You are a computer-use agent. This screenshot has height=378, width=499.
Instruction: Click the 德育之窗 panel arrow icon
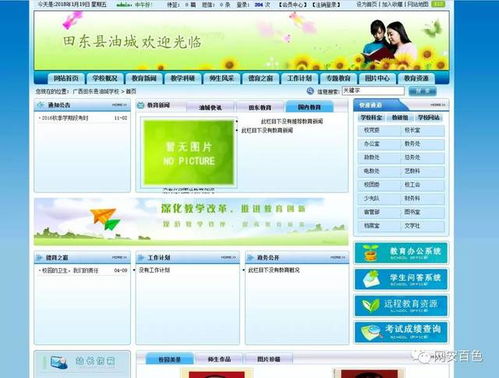39,258
